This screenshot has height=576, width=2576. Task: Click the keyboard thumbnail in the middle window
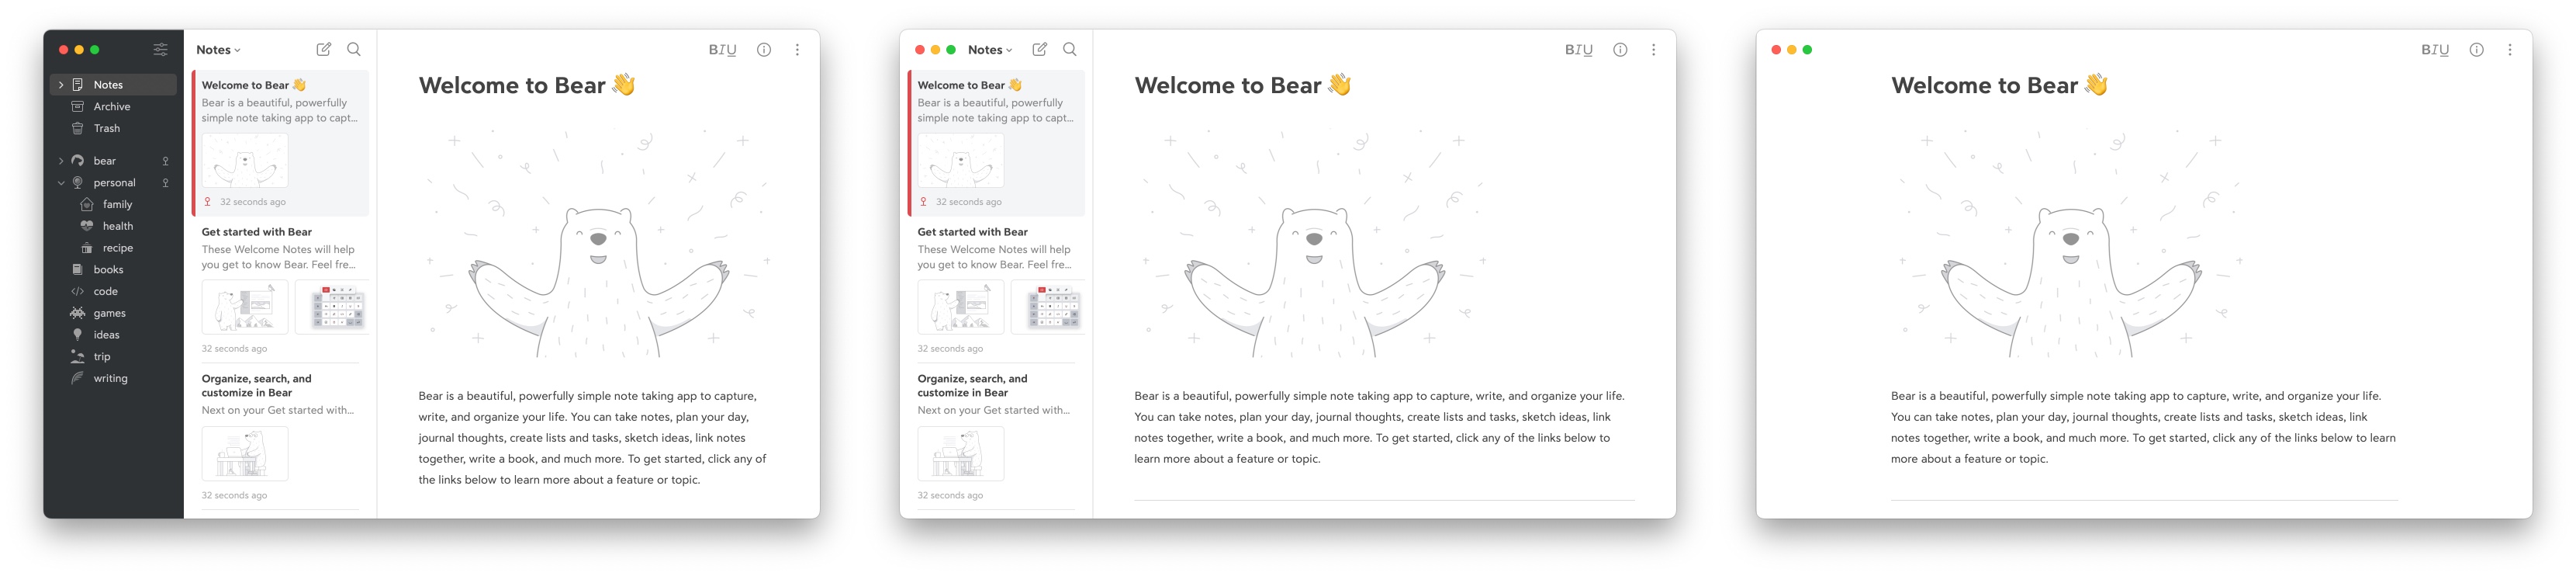pos(1047,307)
